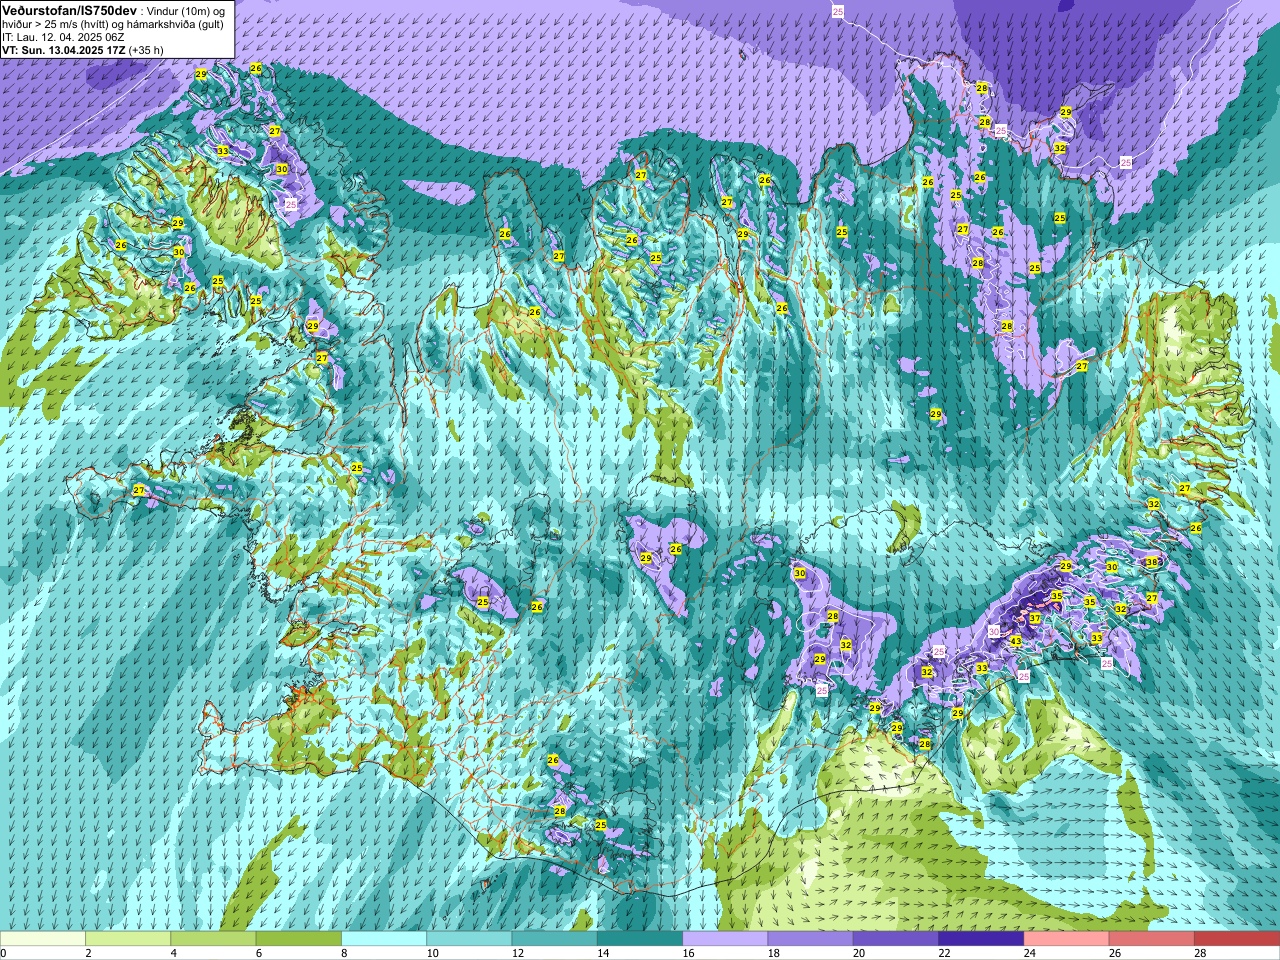Pick the pale yellow 0–2 legend swatch
Screen dimensions: 1280x960
(x=43, y=939)
